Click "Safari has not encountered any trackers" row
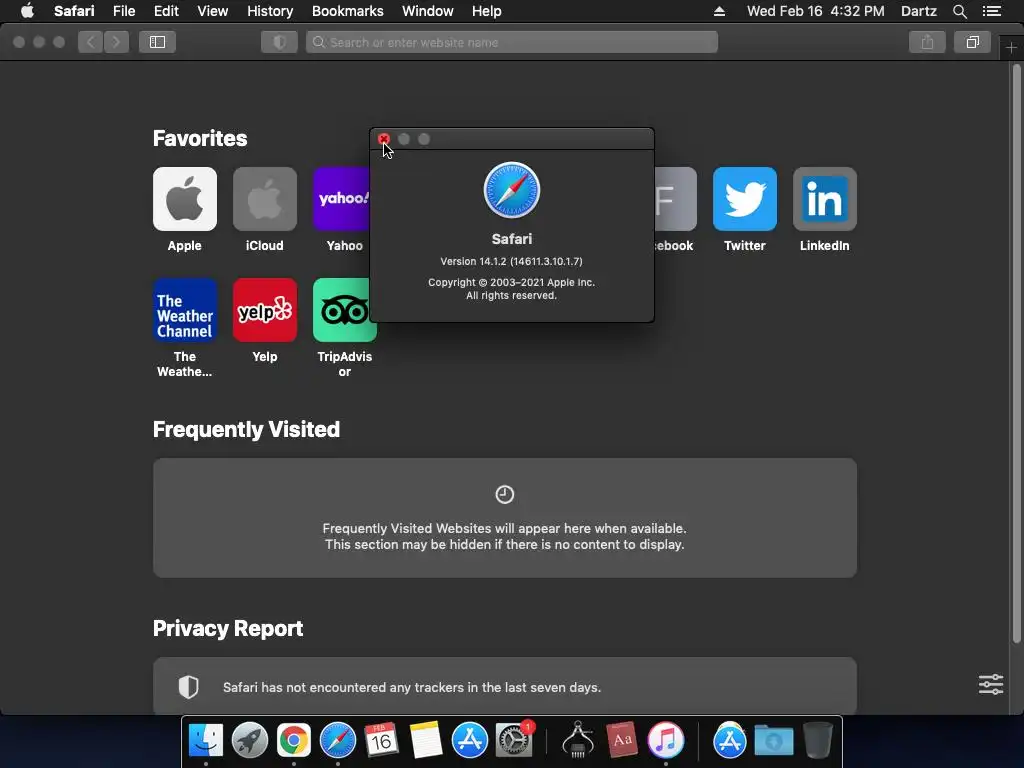 pos(505,686)
